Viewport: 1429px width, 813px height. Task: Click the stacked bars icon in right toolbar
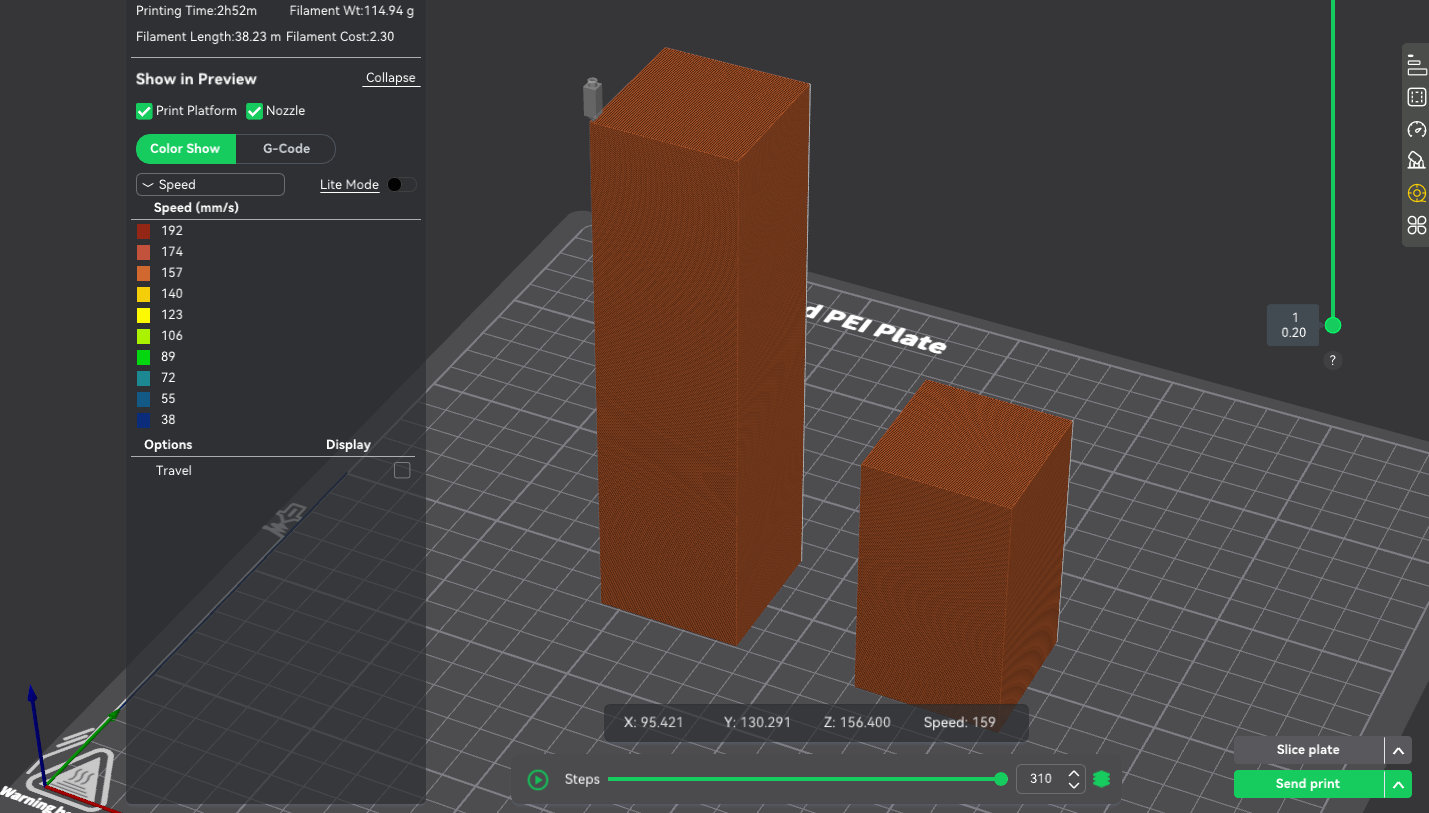pos(1416,66)
